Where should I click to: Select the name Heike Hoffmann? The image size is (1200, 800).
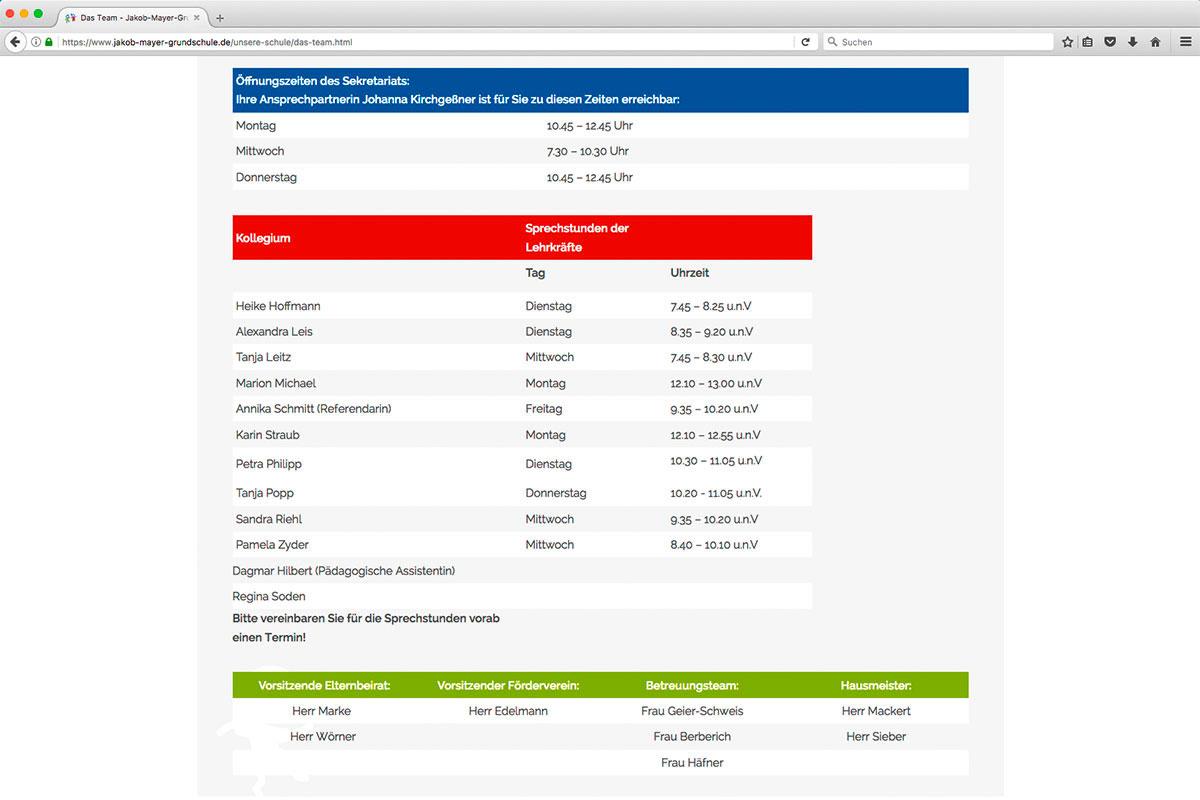pyautogui.click(x=278, y=306)
